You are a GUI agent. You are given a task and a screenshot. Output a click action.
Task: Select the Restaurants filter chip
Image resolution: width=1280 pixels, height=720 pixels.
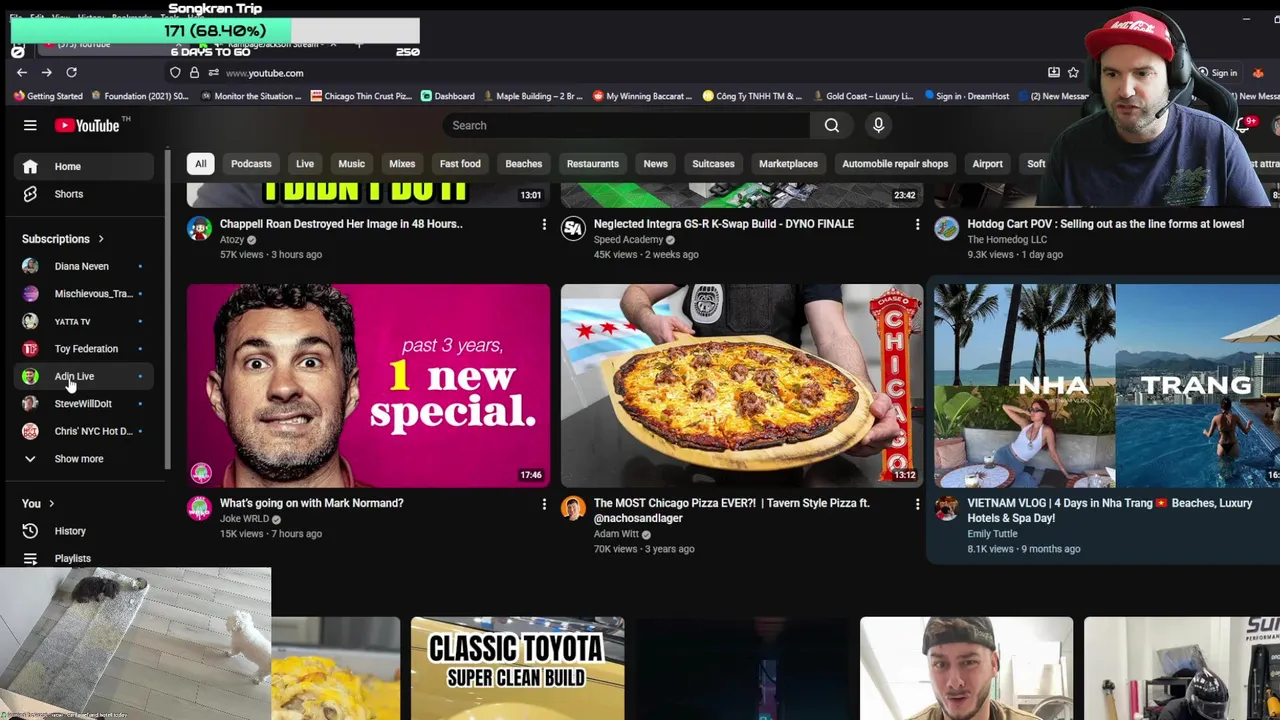click(593, 164)
